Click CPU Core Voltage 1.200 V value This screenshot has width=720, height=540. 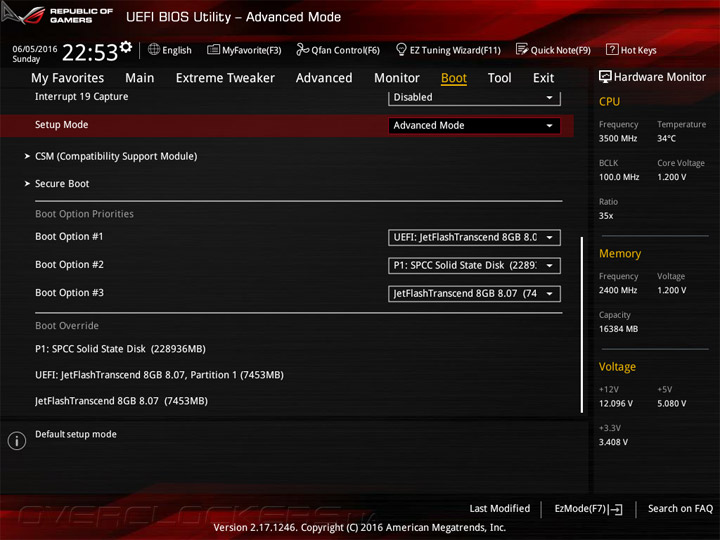pos(672,177)
